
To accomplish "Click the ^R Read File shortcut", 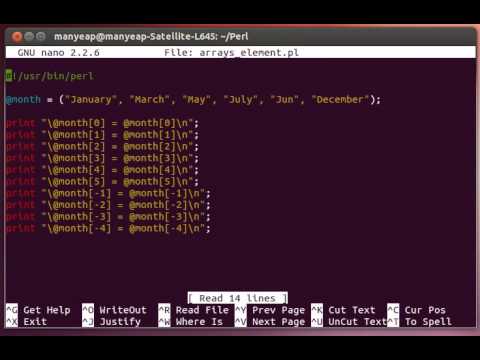I will 194,310.
